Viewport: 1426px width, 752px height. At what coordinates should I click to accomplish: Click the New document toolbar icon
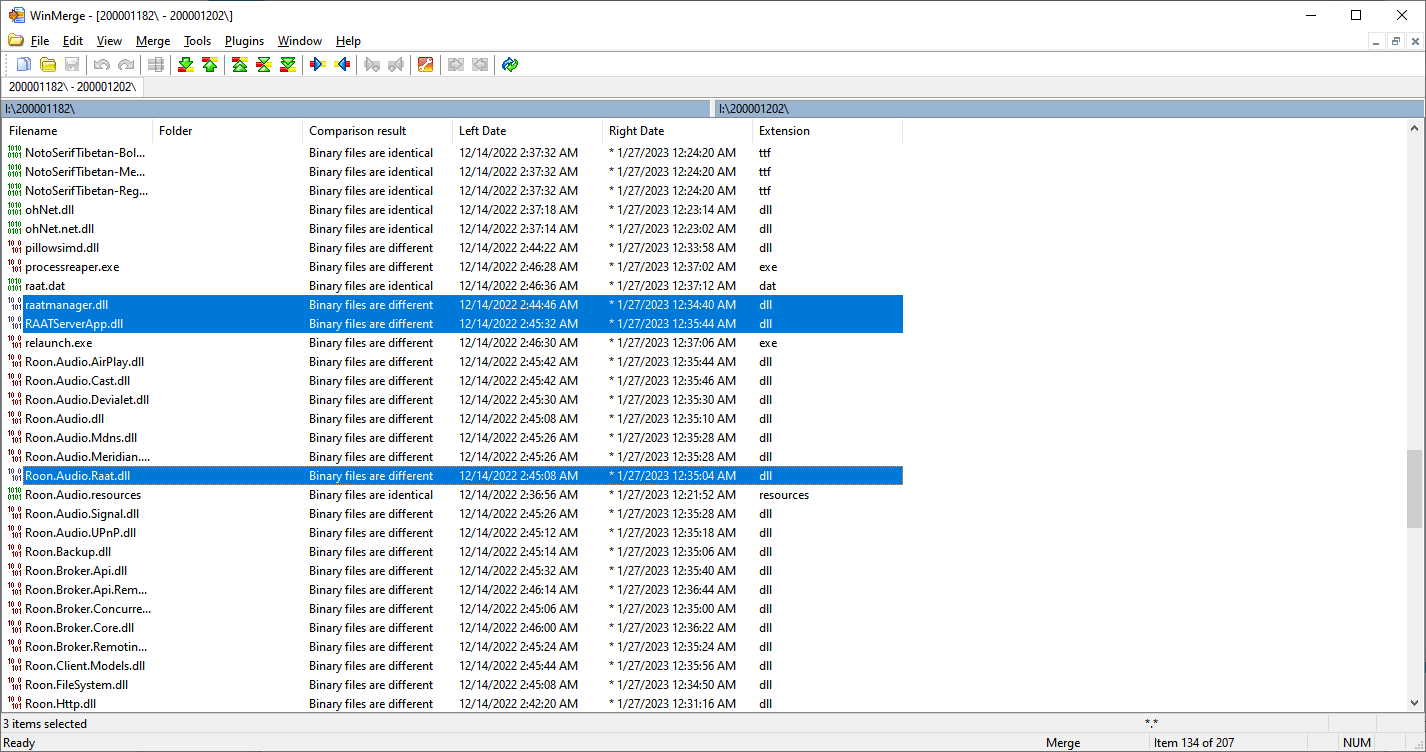pos(24,65)
